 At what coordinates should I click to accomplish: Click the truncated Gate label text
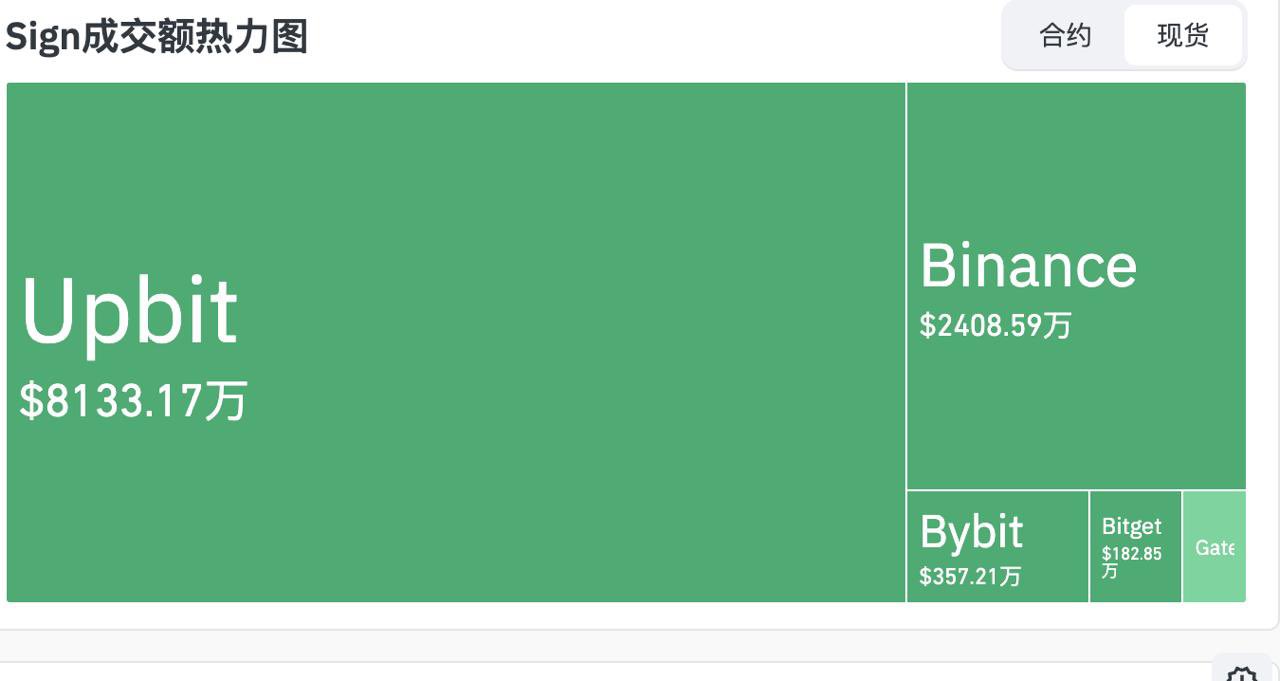point(1214,548)
